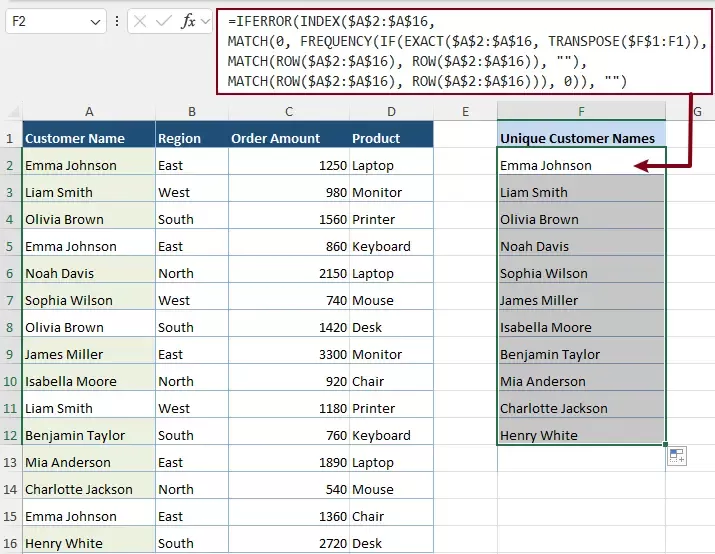715x554 pixels.
Task: Click the fill handle at selection corner
Action: tap(666, 444)
